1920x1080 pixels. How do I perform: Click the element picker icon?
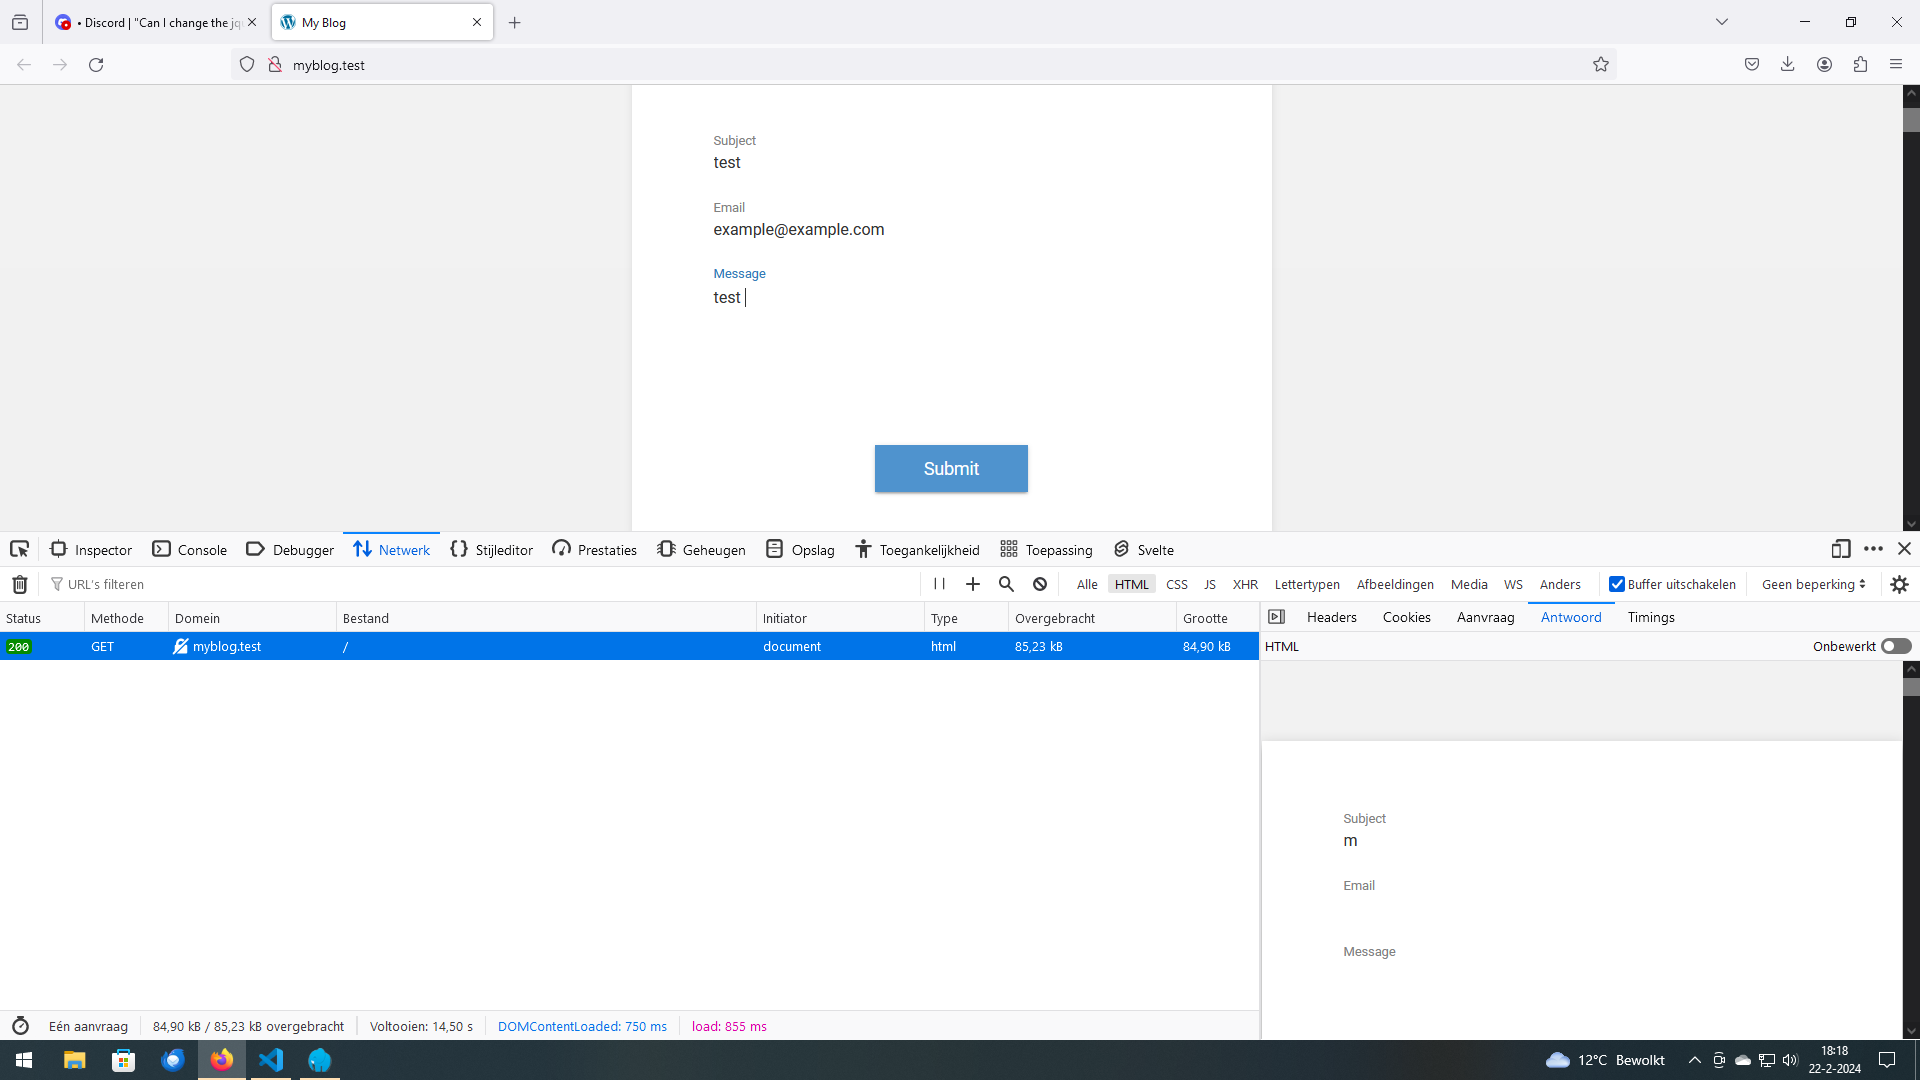pos(19,549)
